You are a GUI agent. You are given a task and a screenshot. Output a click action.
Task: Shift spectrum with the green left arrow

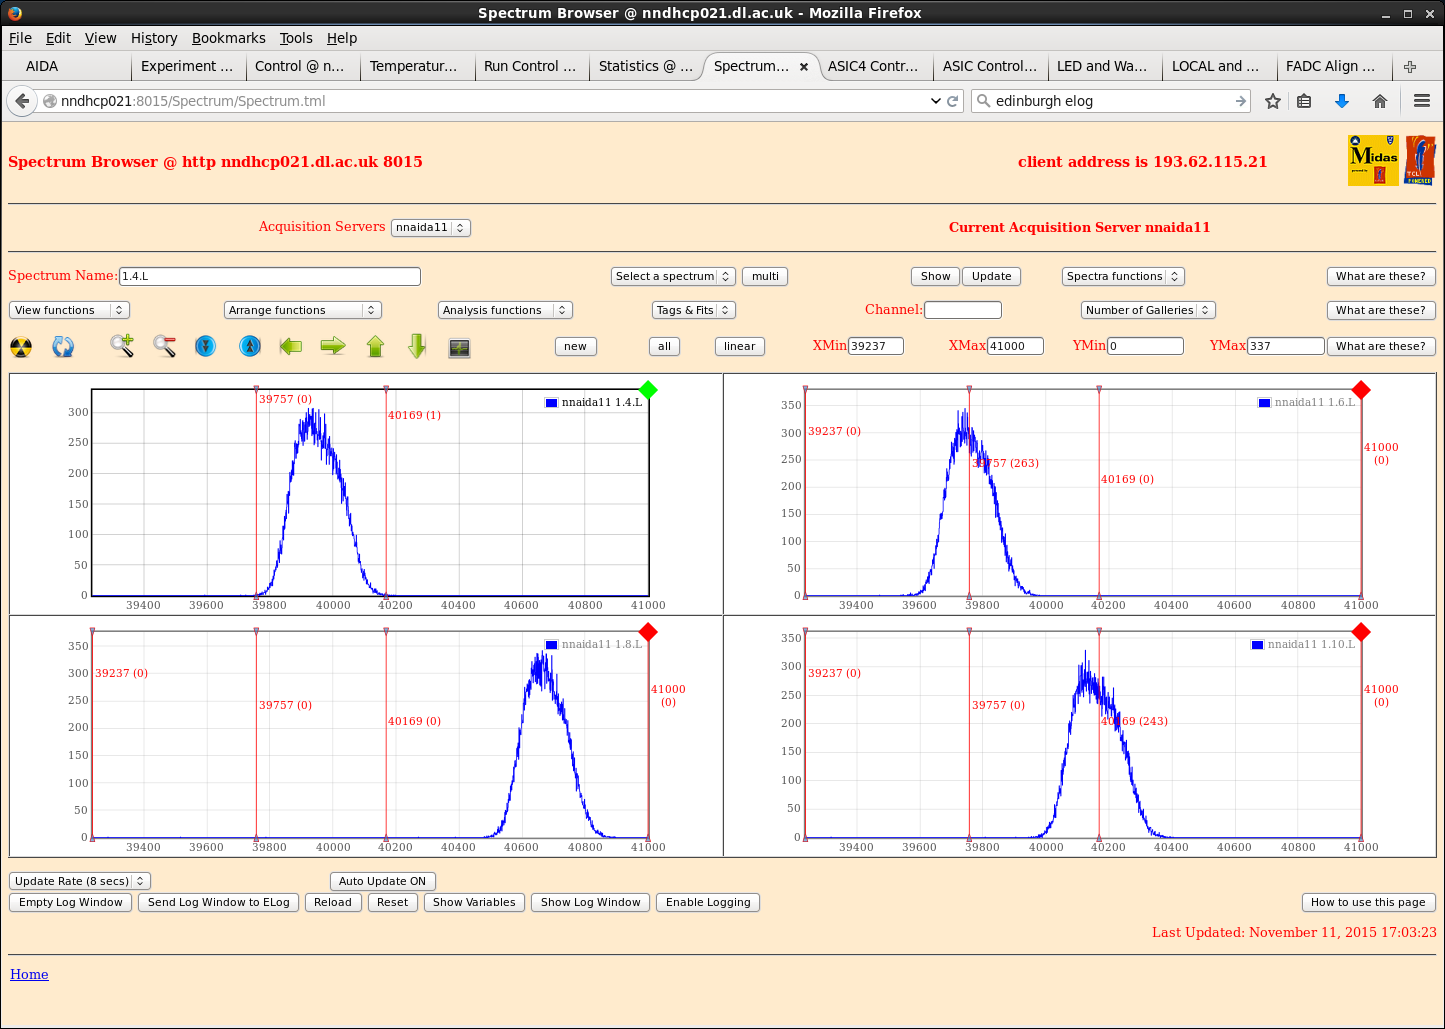(x=291, y=346)
